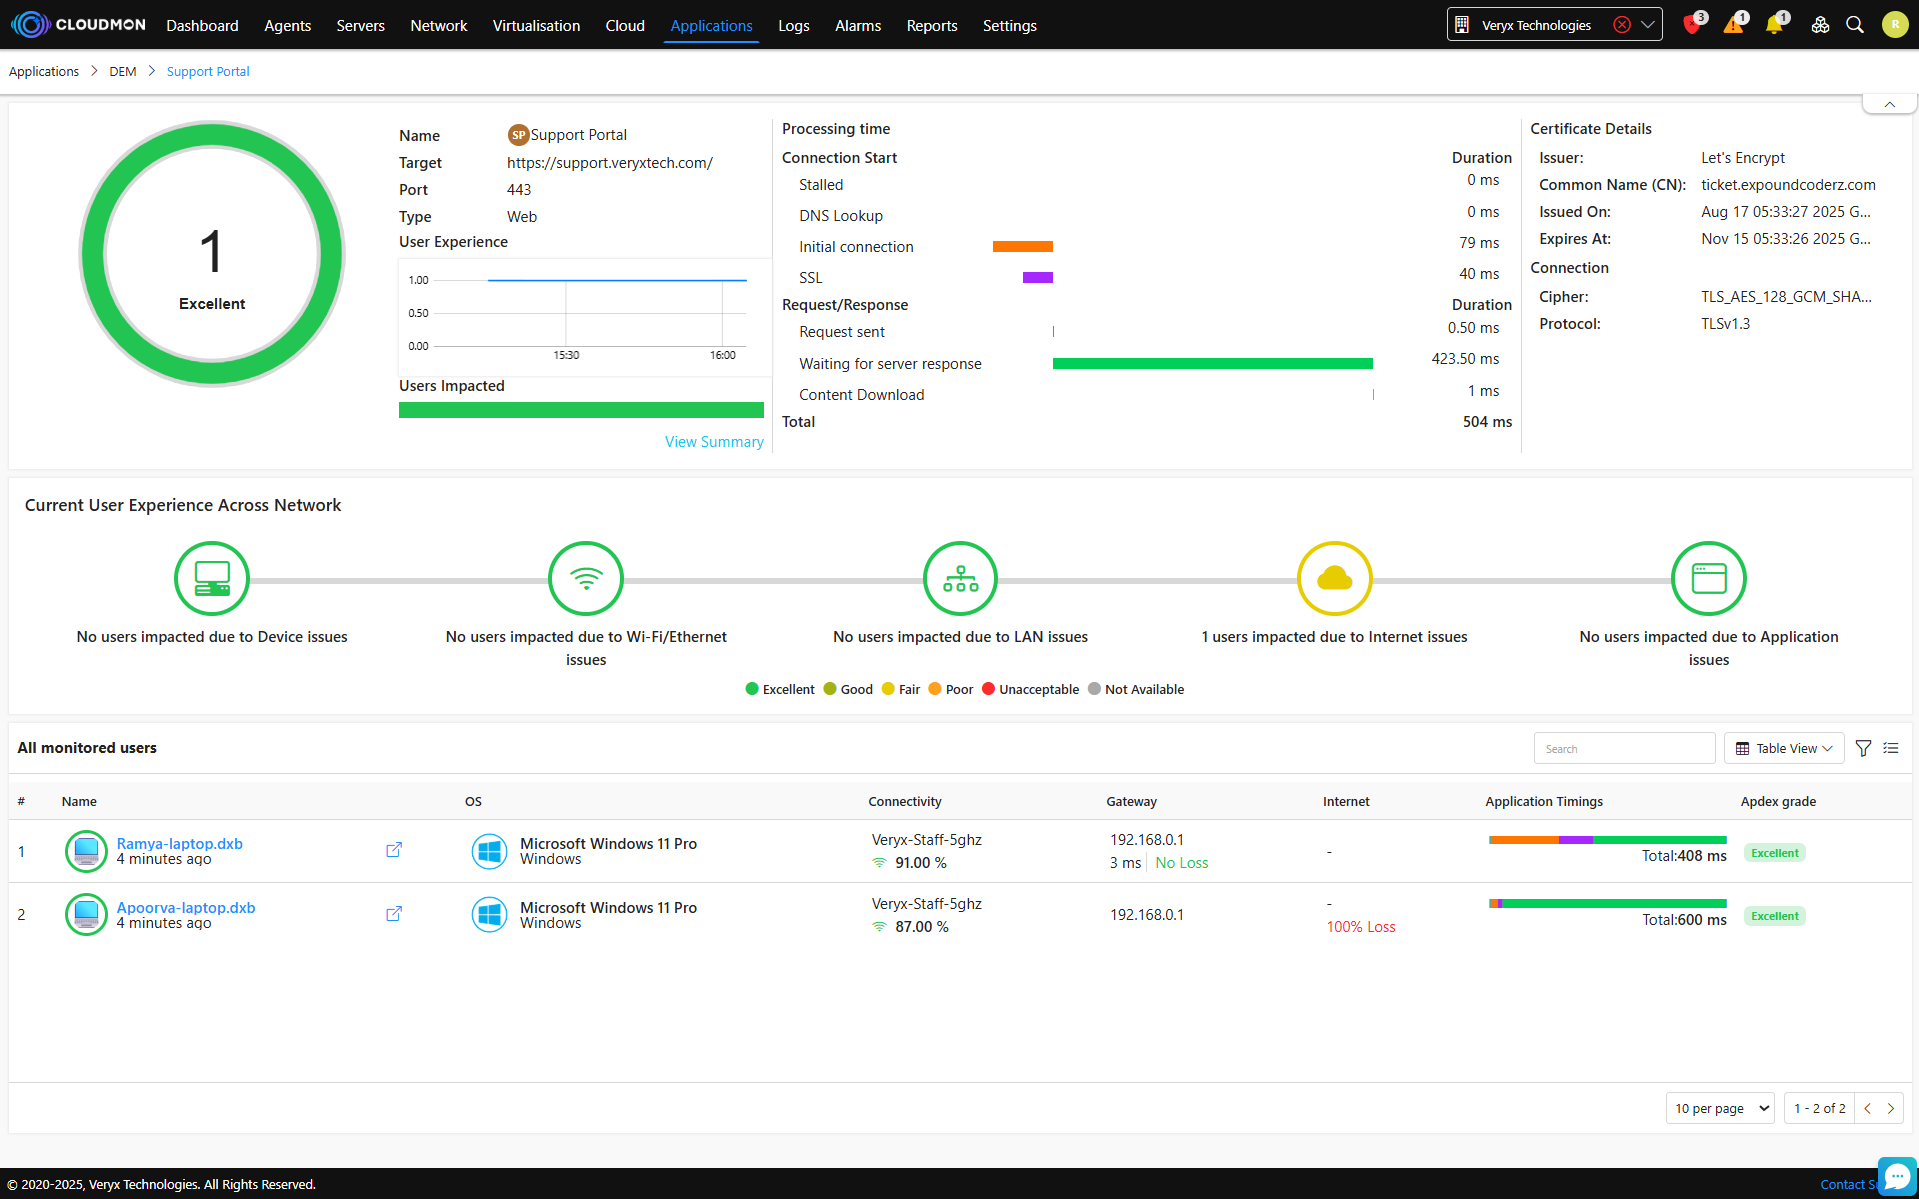Open the Table View dropdown

(x=1784, y=748)
